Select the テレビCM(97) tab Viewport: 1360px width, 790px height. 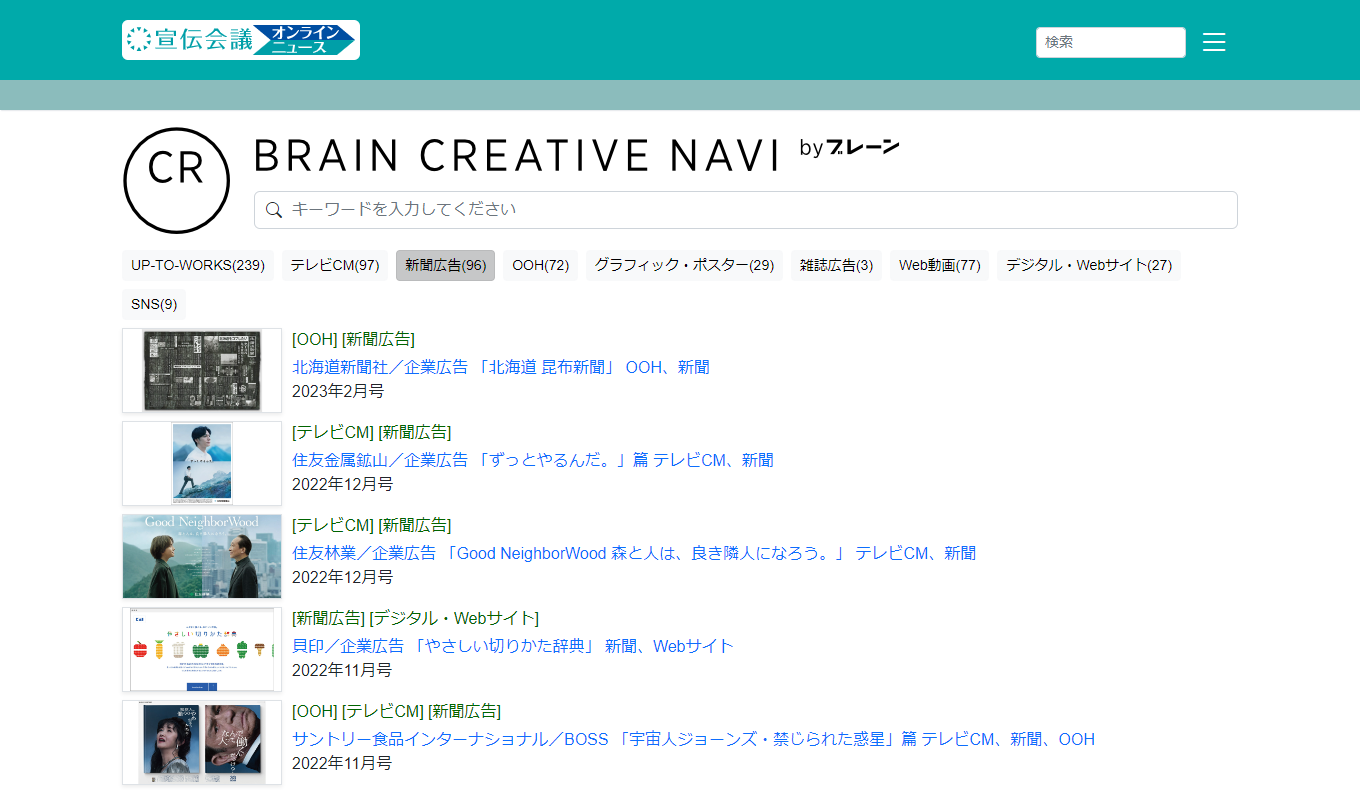(x=335, y=265)
